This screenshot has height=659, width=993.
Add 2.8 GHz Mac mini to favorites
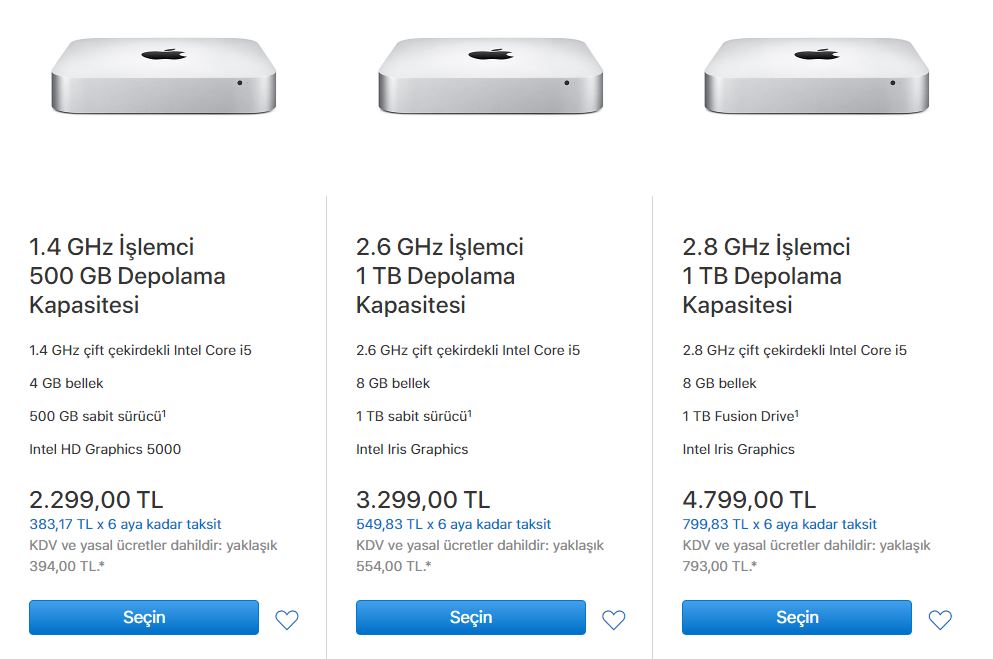click(x=940, y=620)
